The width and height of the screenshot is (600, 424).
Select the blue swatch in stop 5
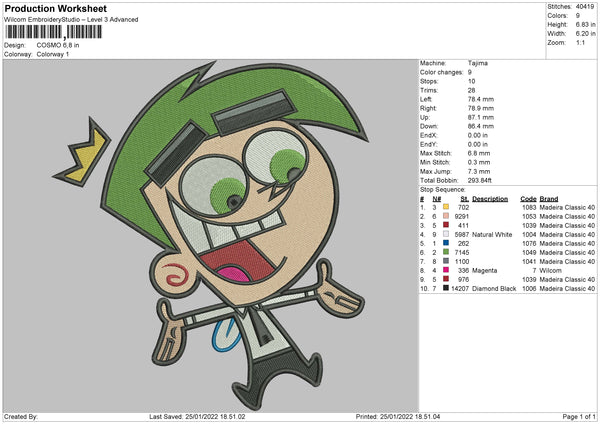(446, 243)
